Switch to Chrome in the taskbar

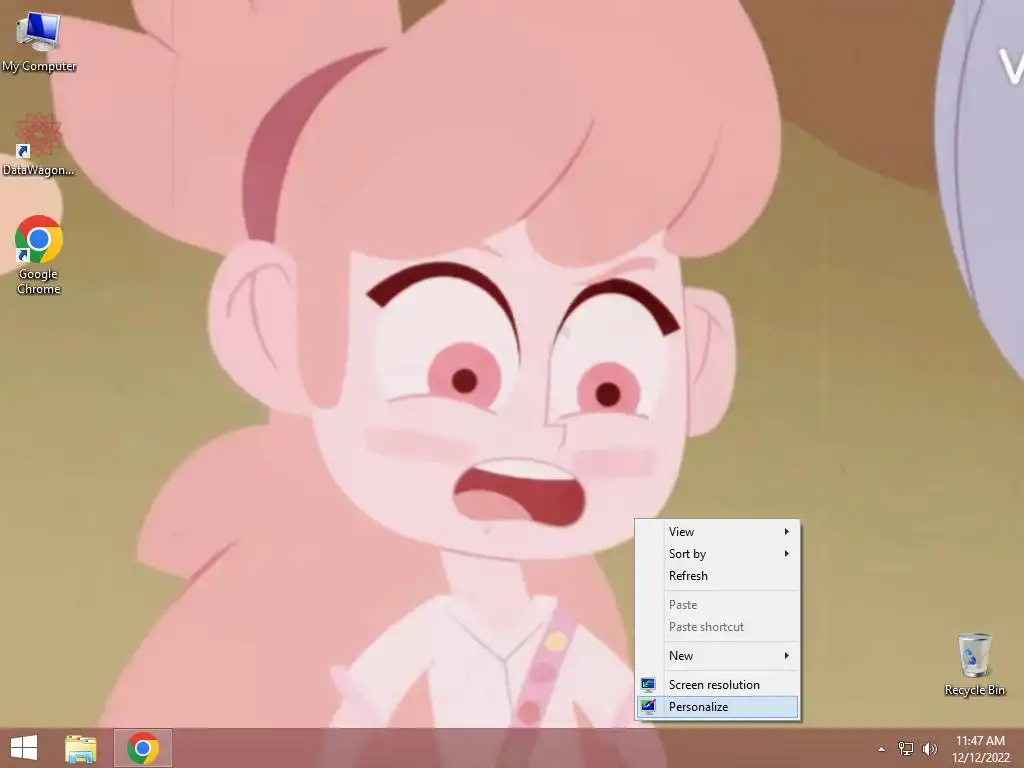(x=143, y=748)
